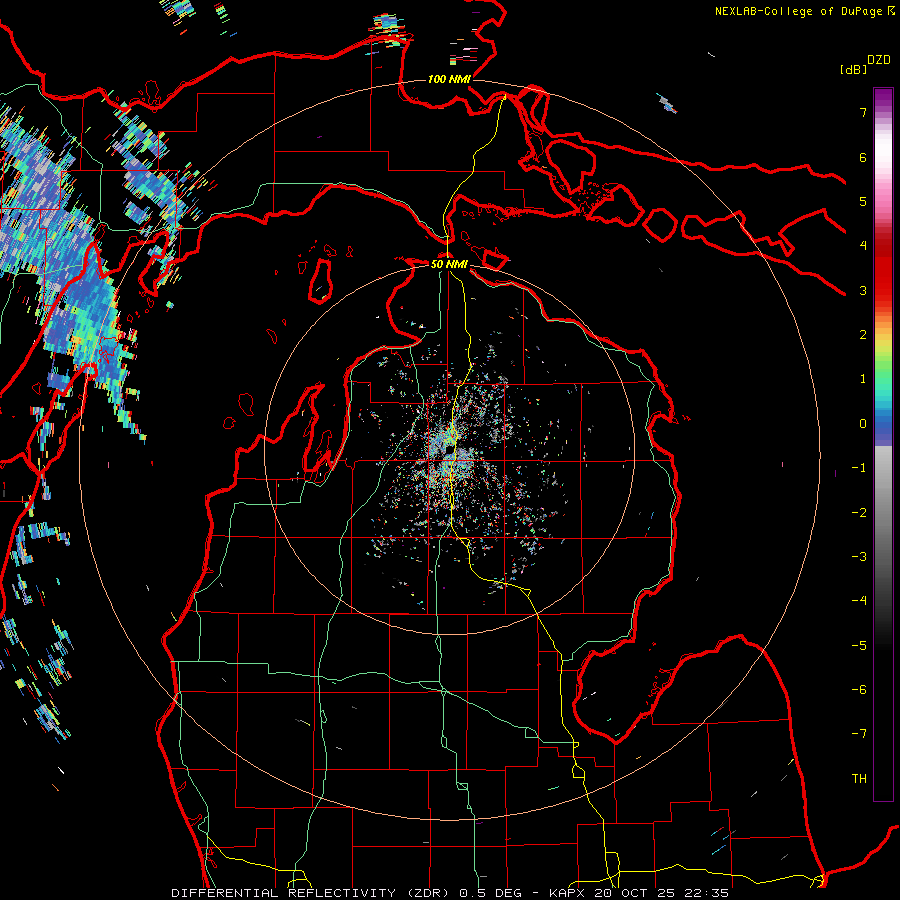Viewport: 900px width, 900px height.
Task: Click the 22:35 timestamp
Action: [x=707, y=893]
